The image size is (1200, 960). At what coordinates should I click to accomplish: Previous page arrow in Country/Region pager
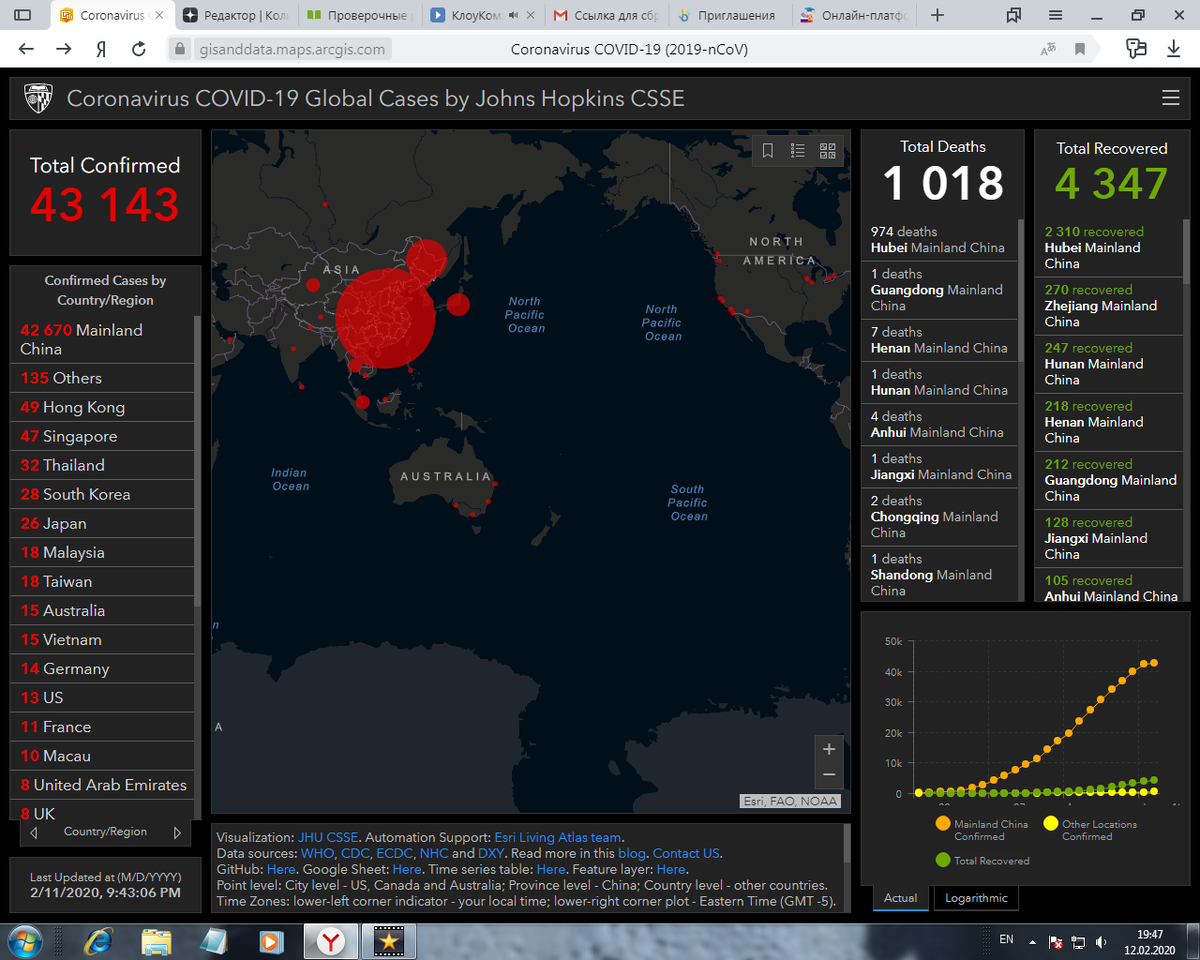point(34,832)
